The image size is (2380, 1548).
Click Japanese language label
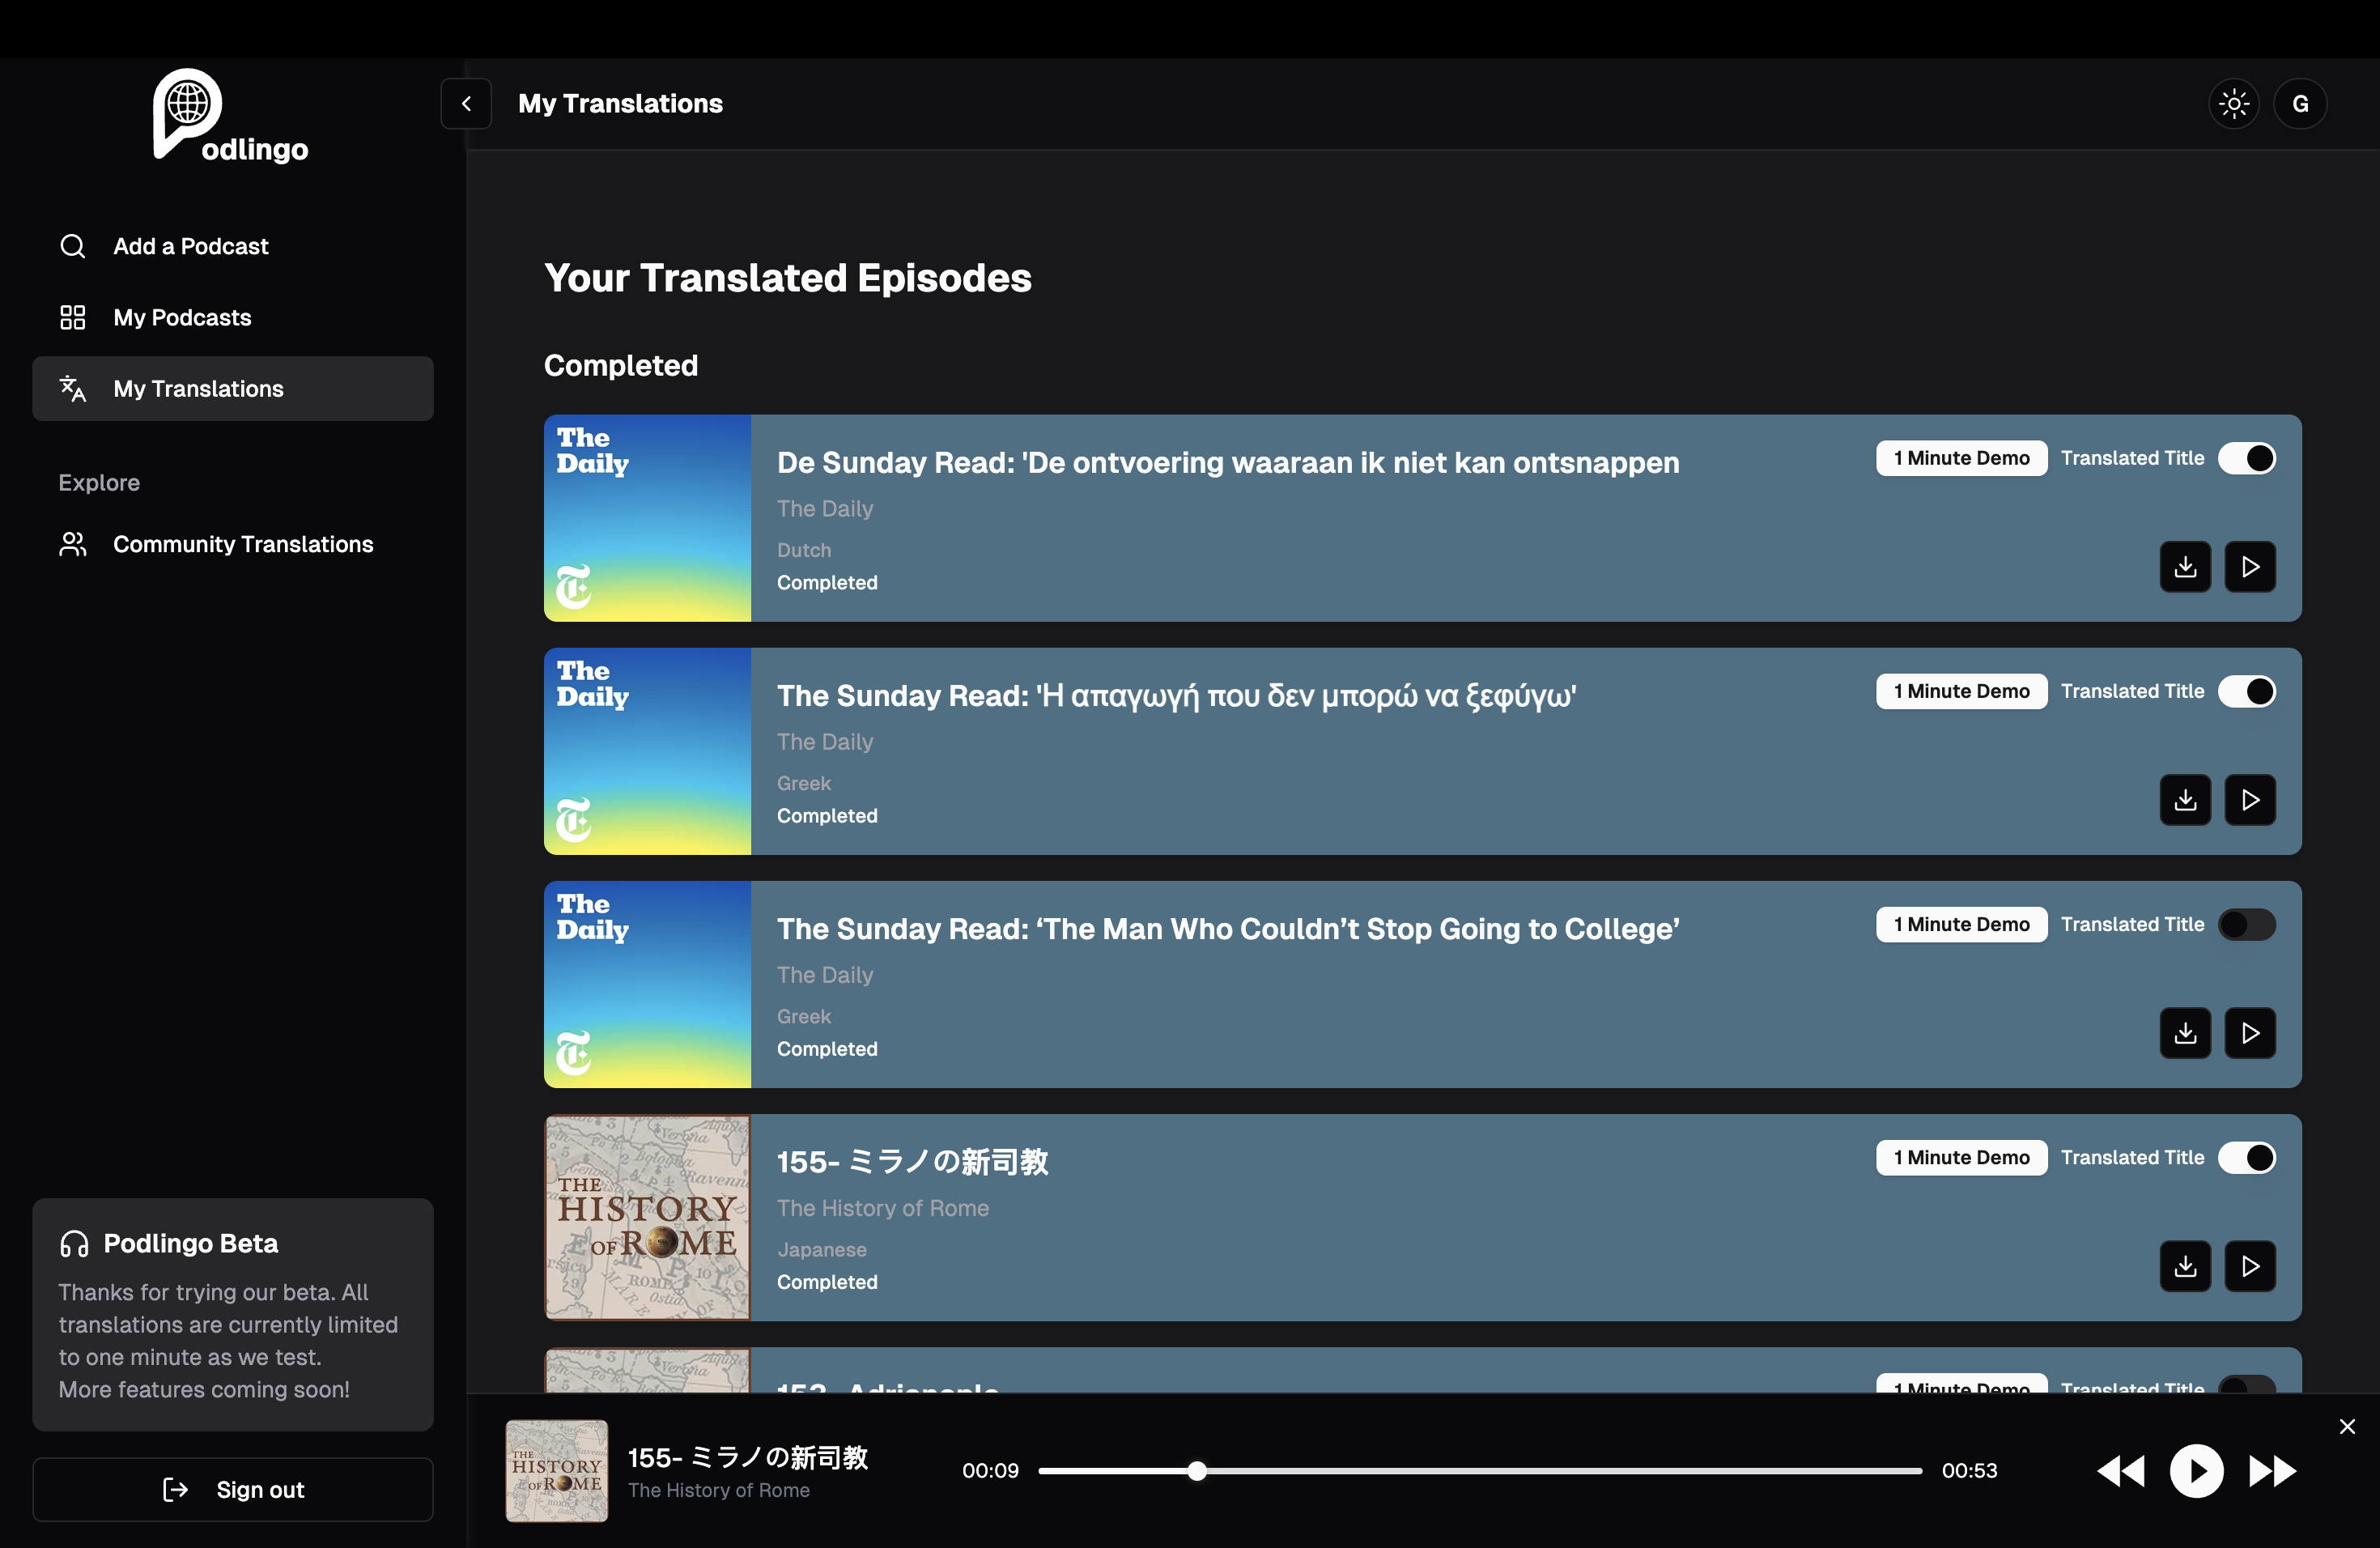pos(821,1249)
